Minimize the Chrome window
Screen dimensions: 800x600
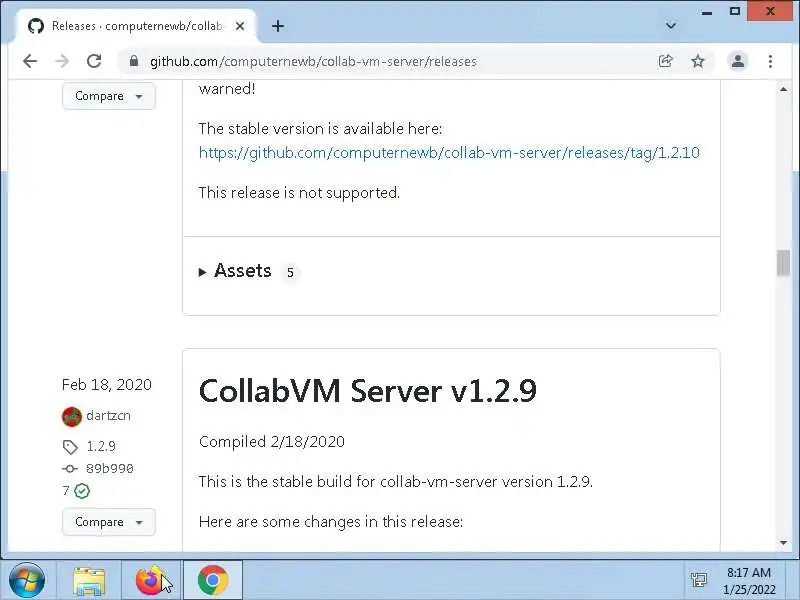(x=707, y=12)
